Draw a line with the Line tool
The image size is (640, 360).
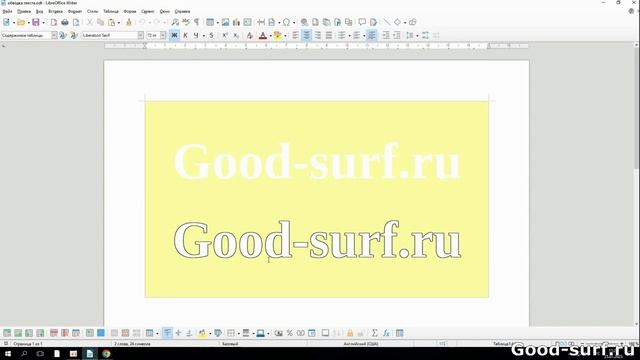pyautogui.click(x=386, y=22)
